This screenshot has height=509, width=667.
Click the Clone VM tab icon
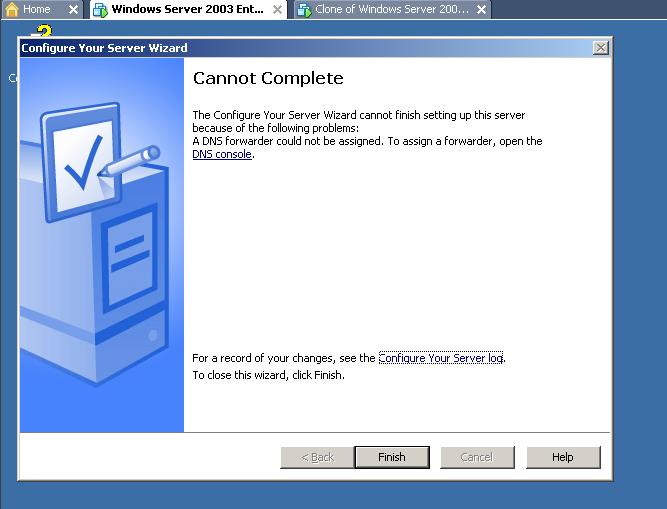click(304, 10)
